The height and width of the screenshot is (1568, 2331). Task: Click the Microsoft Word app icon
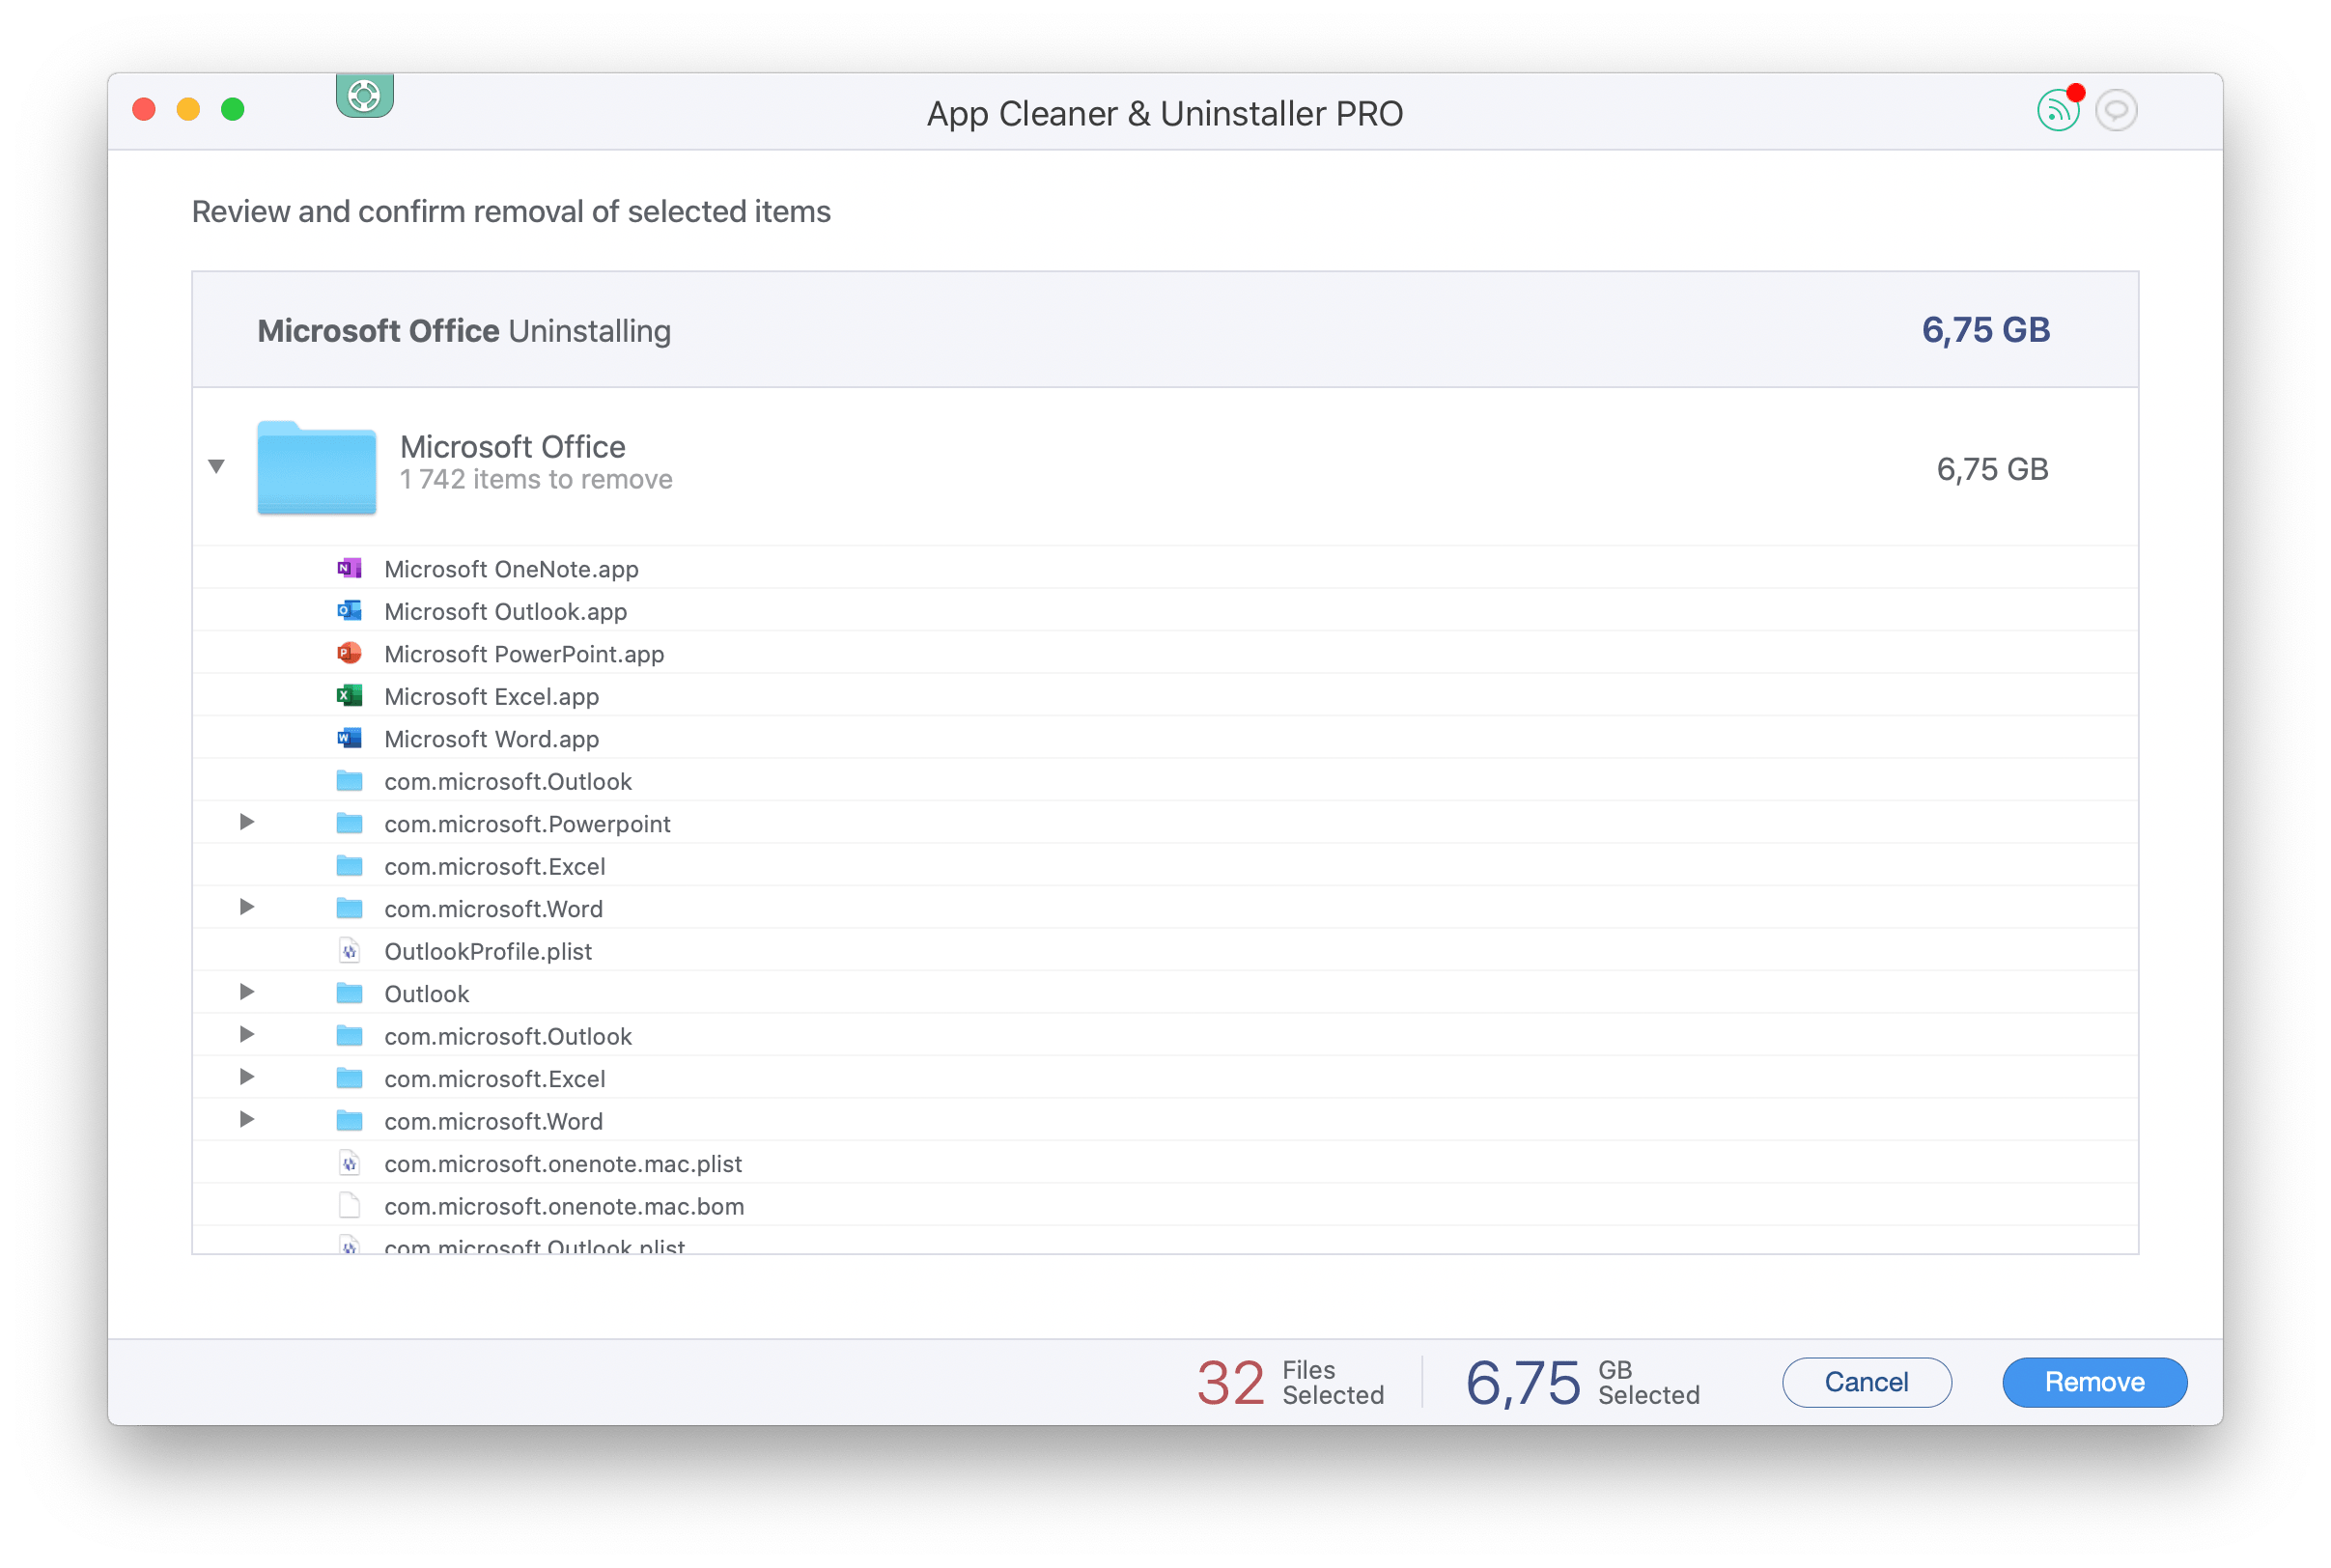pos(345,737)
